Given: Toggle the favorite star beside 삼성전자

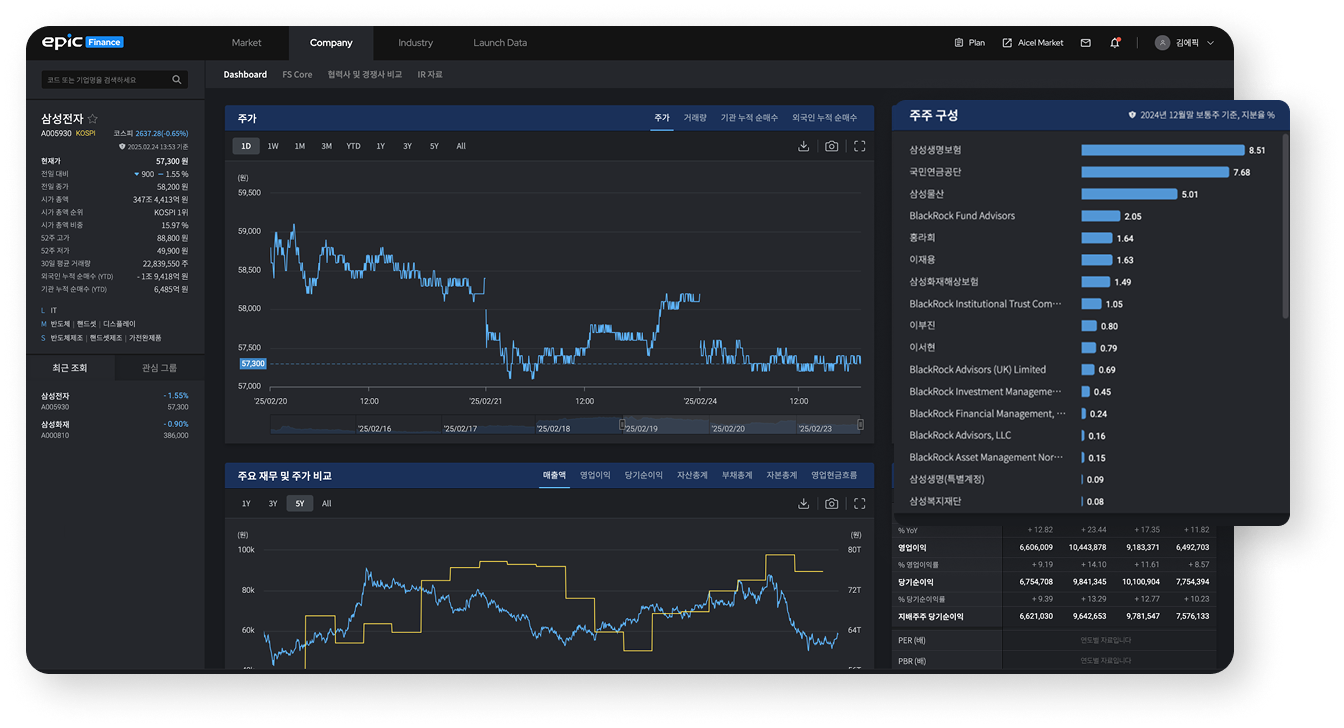Looking at the screenshot, I should 93,119.
